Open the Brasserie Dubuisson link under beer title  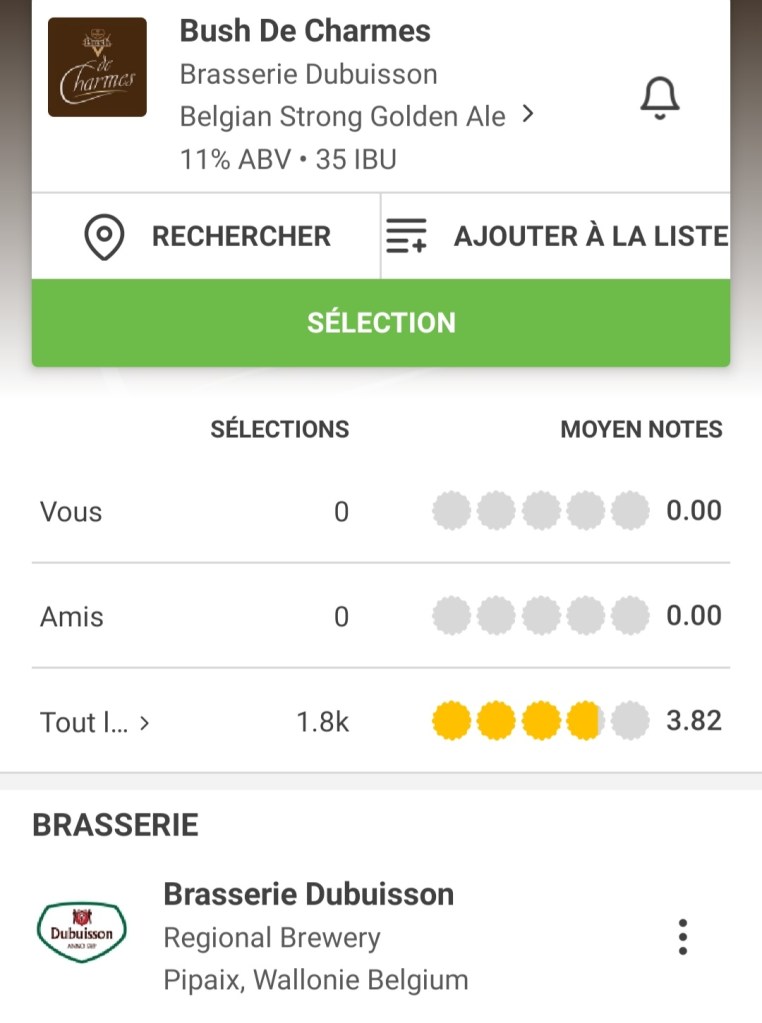click(x=308, y=75)
